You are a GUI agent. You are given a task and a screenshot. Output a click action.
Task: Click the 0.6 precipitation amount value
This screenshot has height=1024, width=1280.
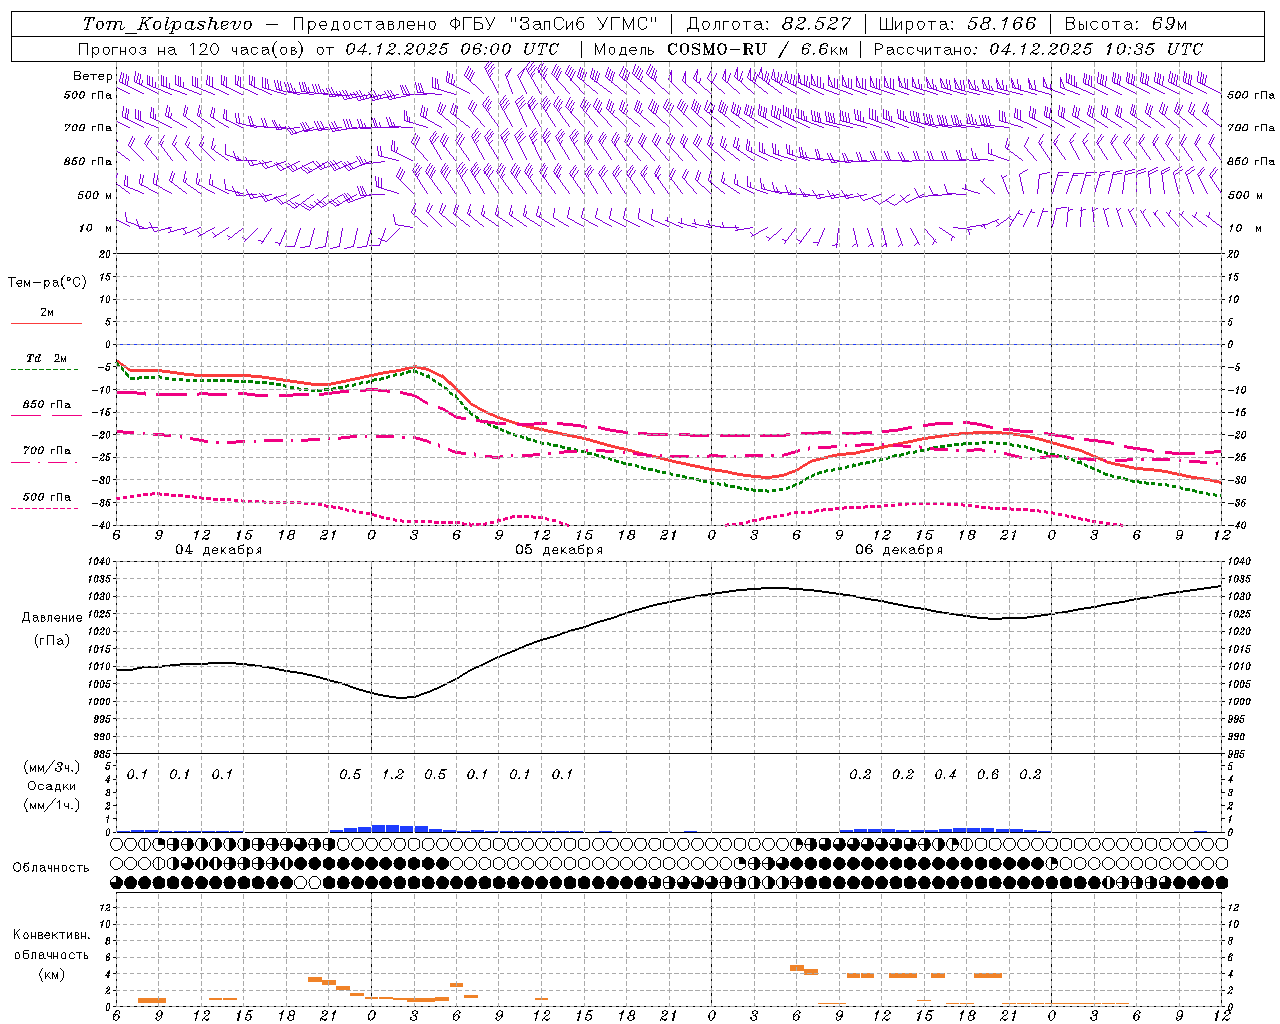click(988, 774)
